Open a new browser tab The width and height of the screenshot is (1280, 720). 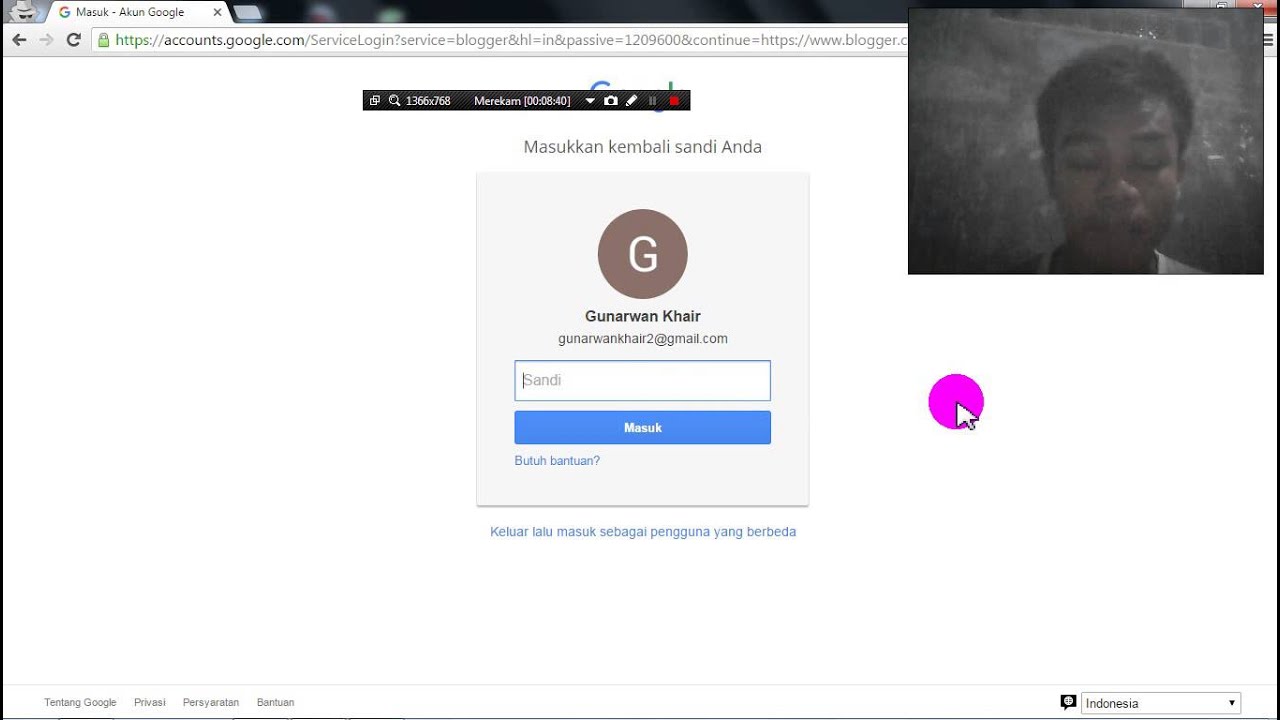(247, 12)
